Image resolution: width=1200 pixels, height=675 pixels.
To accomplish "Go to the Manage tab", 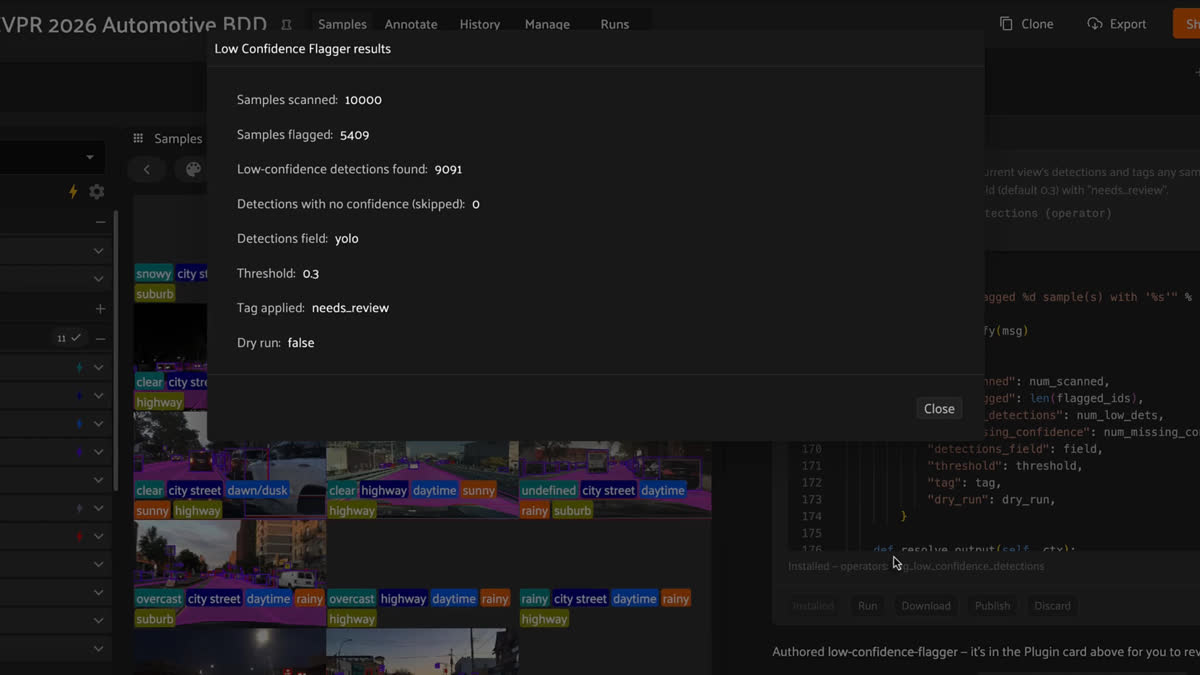I will pos(547,24).
